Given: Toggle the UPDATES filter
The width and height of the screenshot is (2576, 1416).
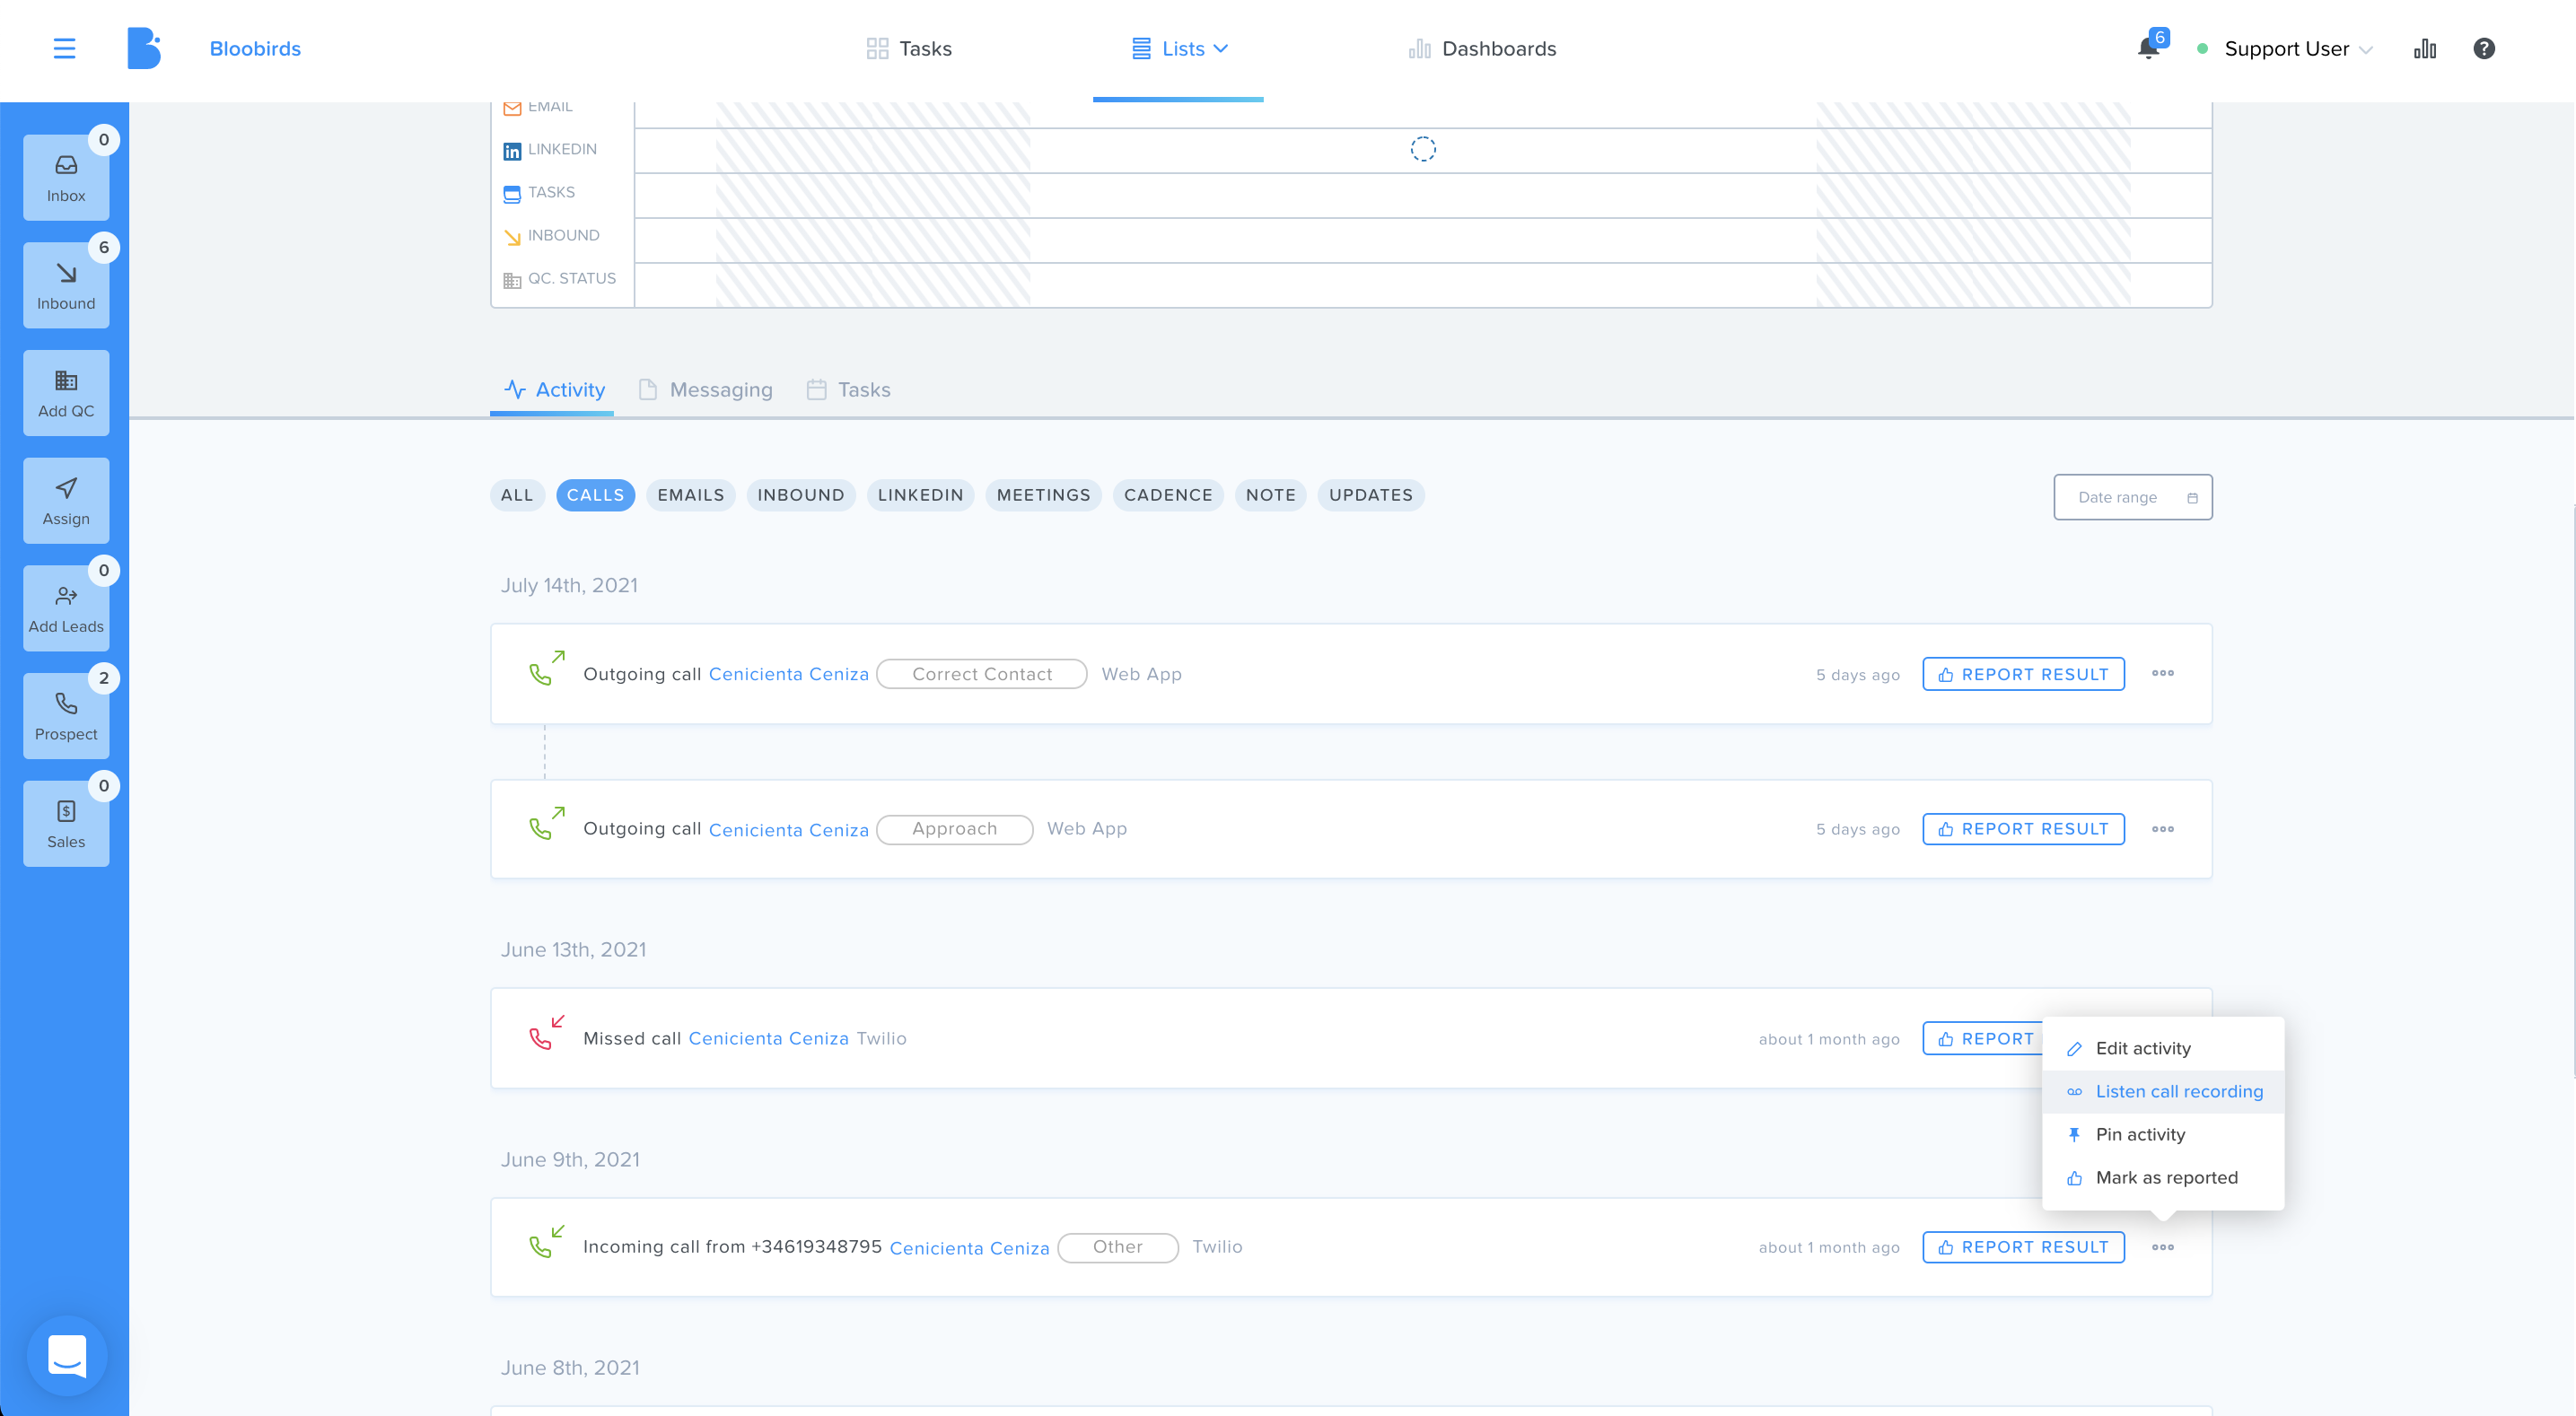Looking at the screenshot, I should [x=1371, y=495].
